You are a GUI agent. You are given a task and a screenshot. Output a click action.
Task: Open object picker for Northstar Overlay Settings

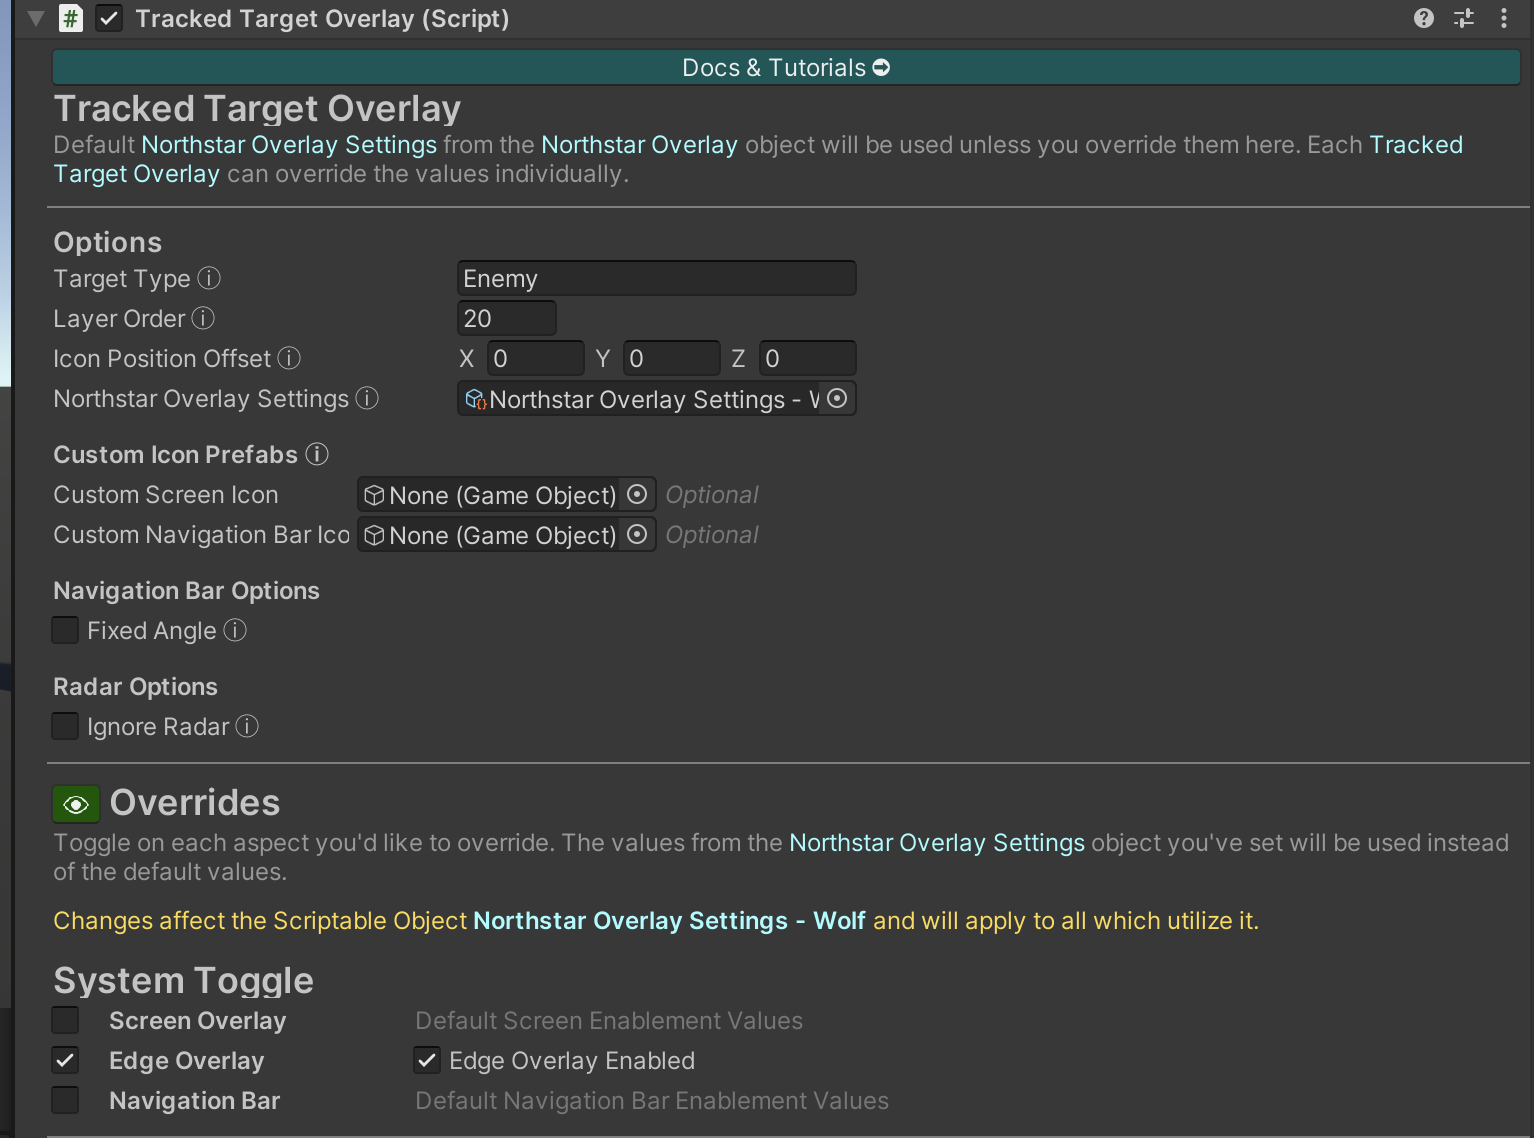coord(838,398)
